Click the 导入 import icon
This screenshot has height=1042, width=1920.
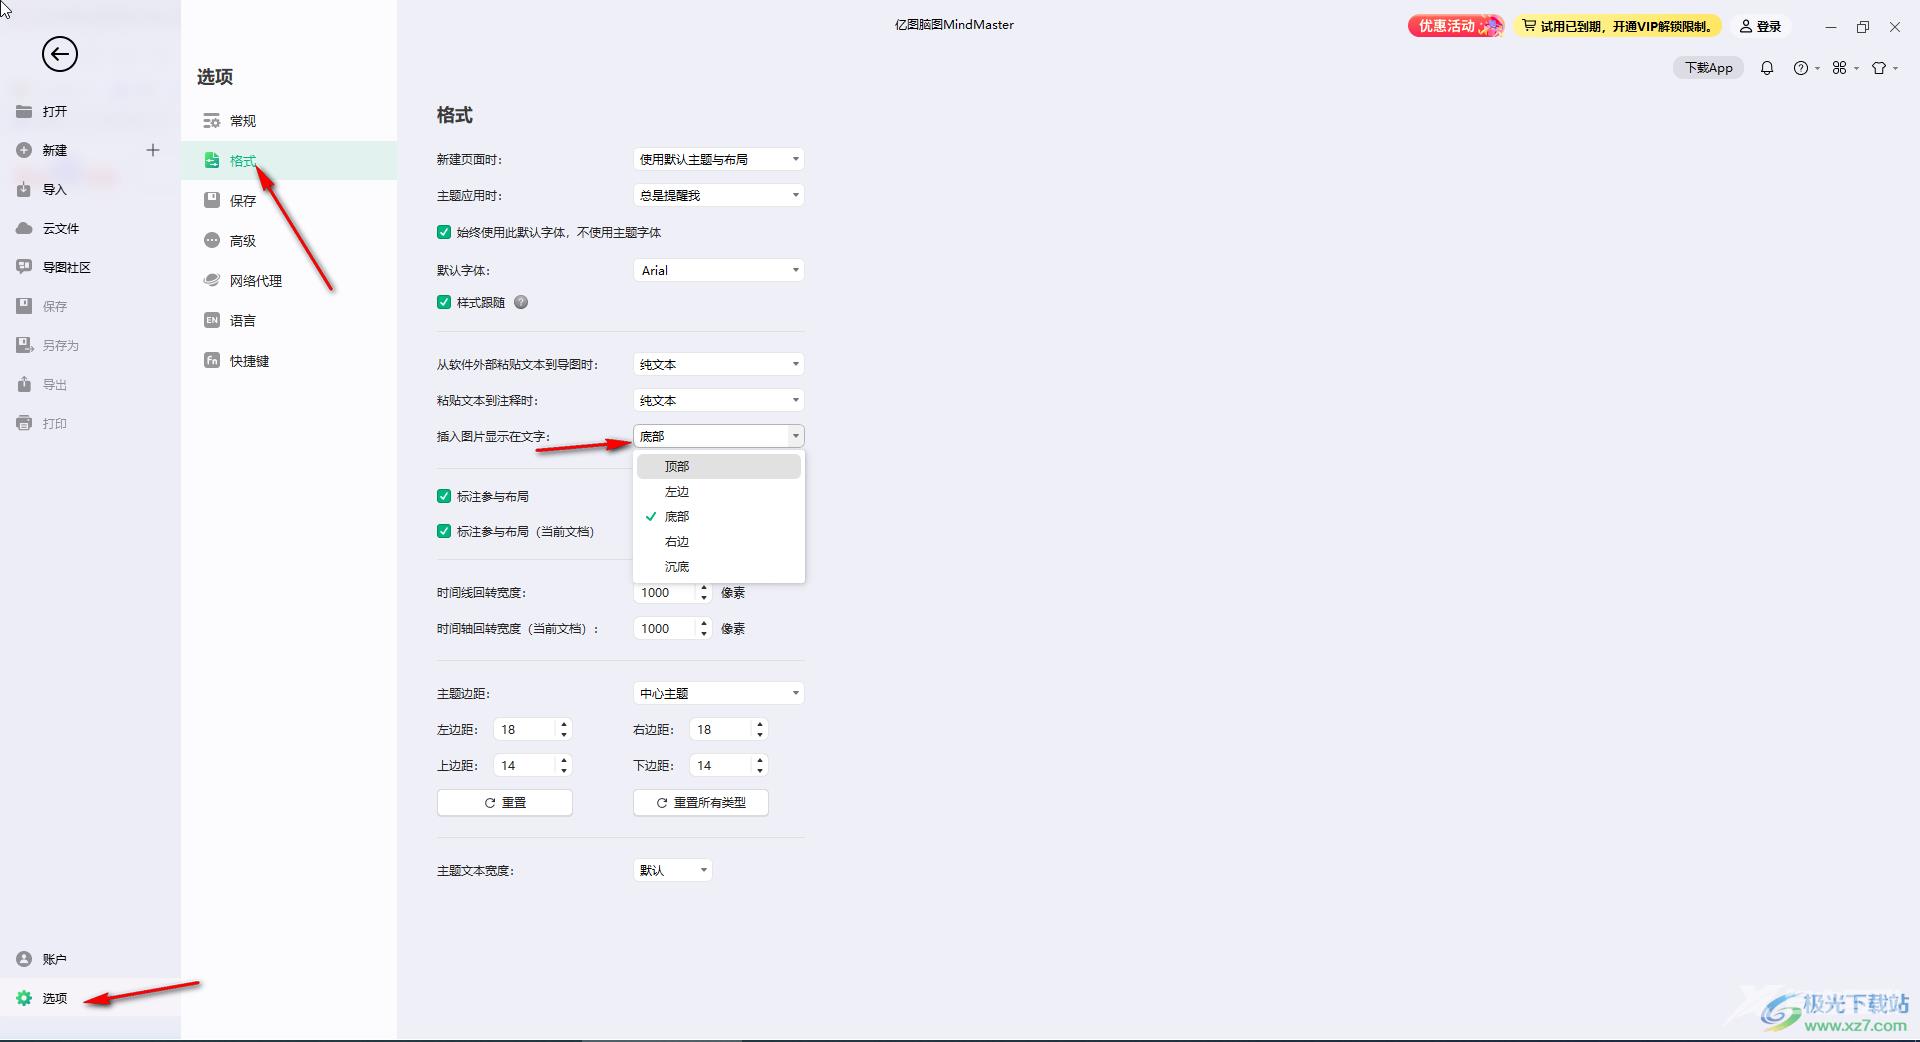pos(24,189)
